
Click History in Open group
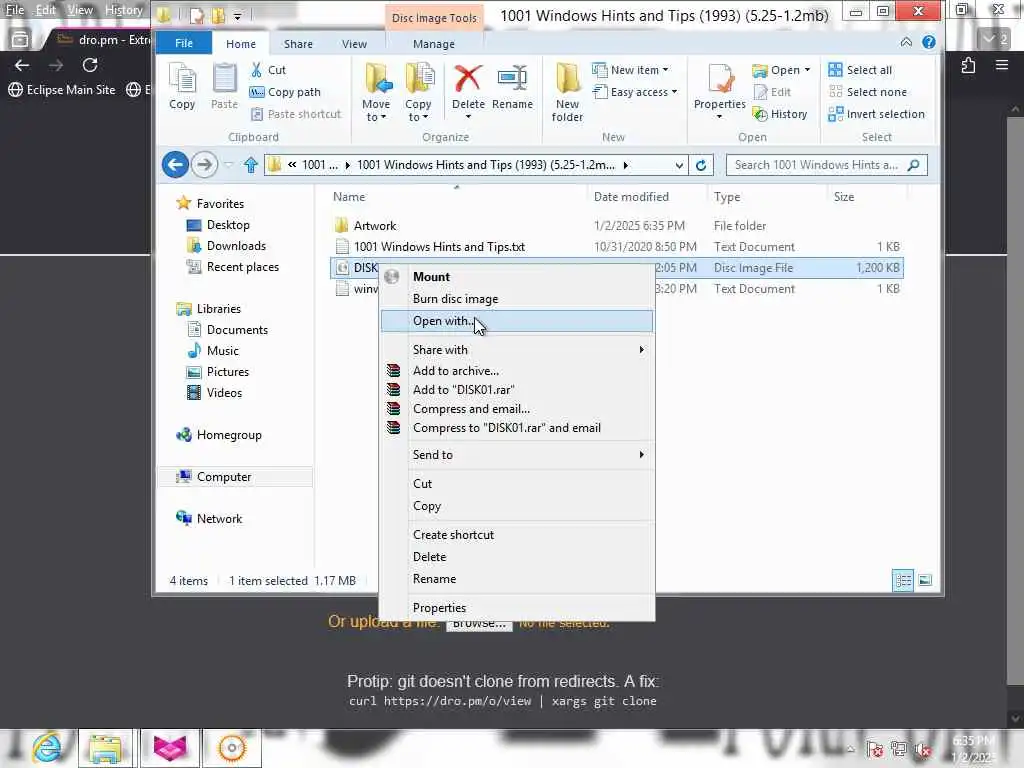pyautogui.click(x=780, y=114)
